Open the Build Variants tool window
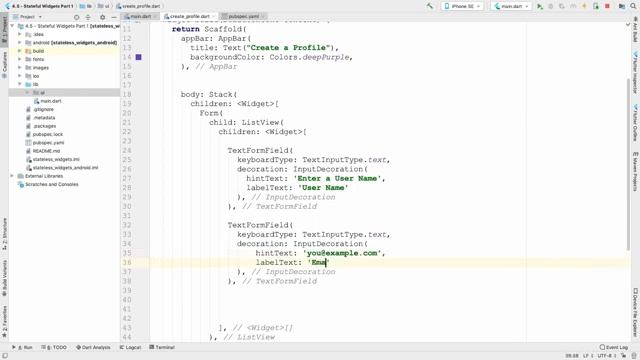The image size is (640, 360). point(4,278)
